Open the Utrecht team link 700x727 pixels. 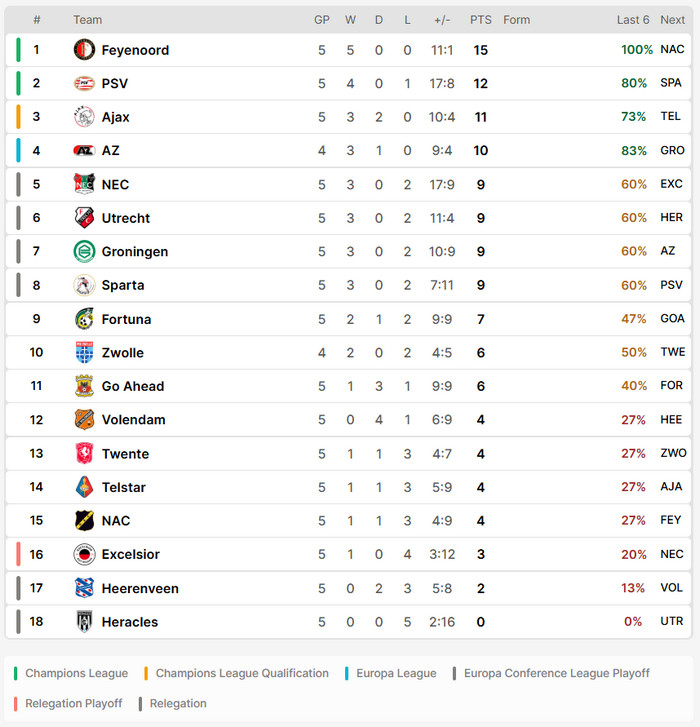coord(126,218)
